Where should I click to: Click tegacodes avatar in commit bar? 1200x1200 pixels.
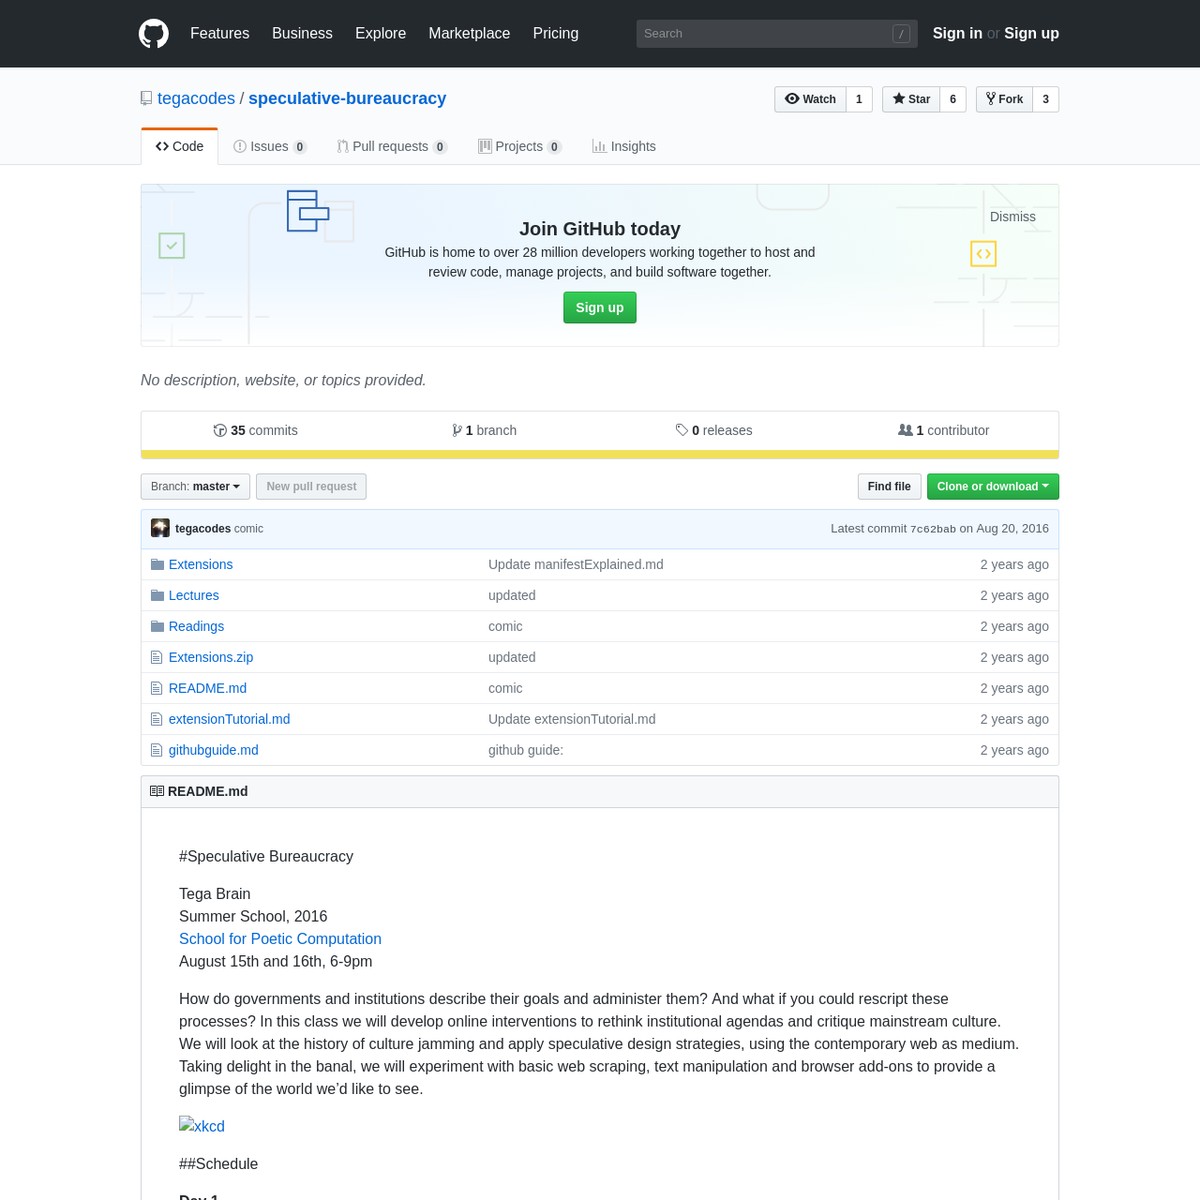pyautogui.click(x=160, y=528)
